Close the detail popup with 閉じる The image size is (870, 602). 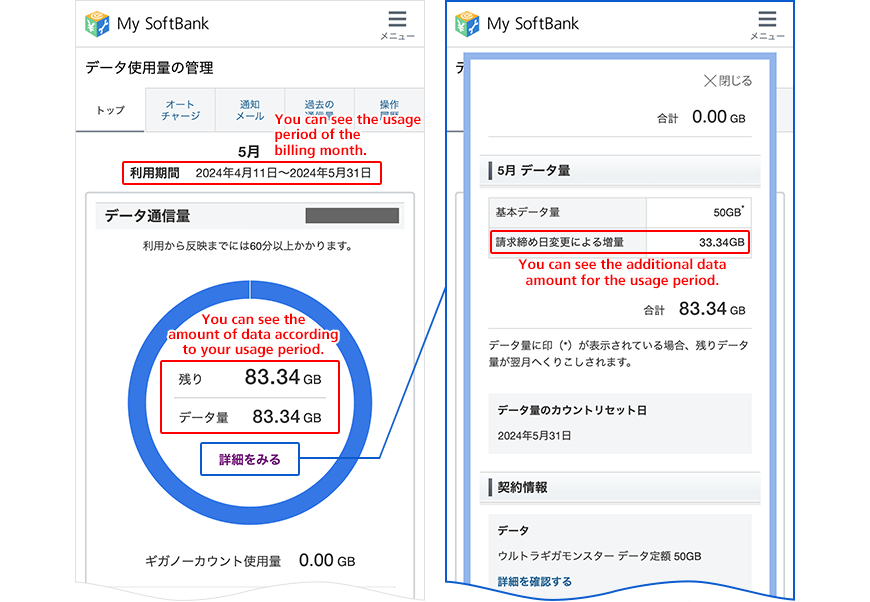pyautogui.click(x=728, y=81)
